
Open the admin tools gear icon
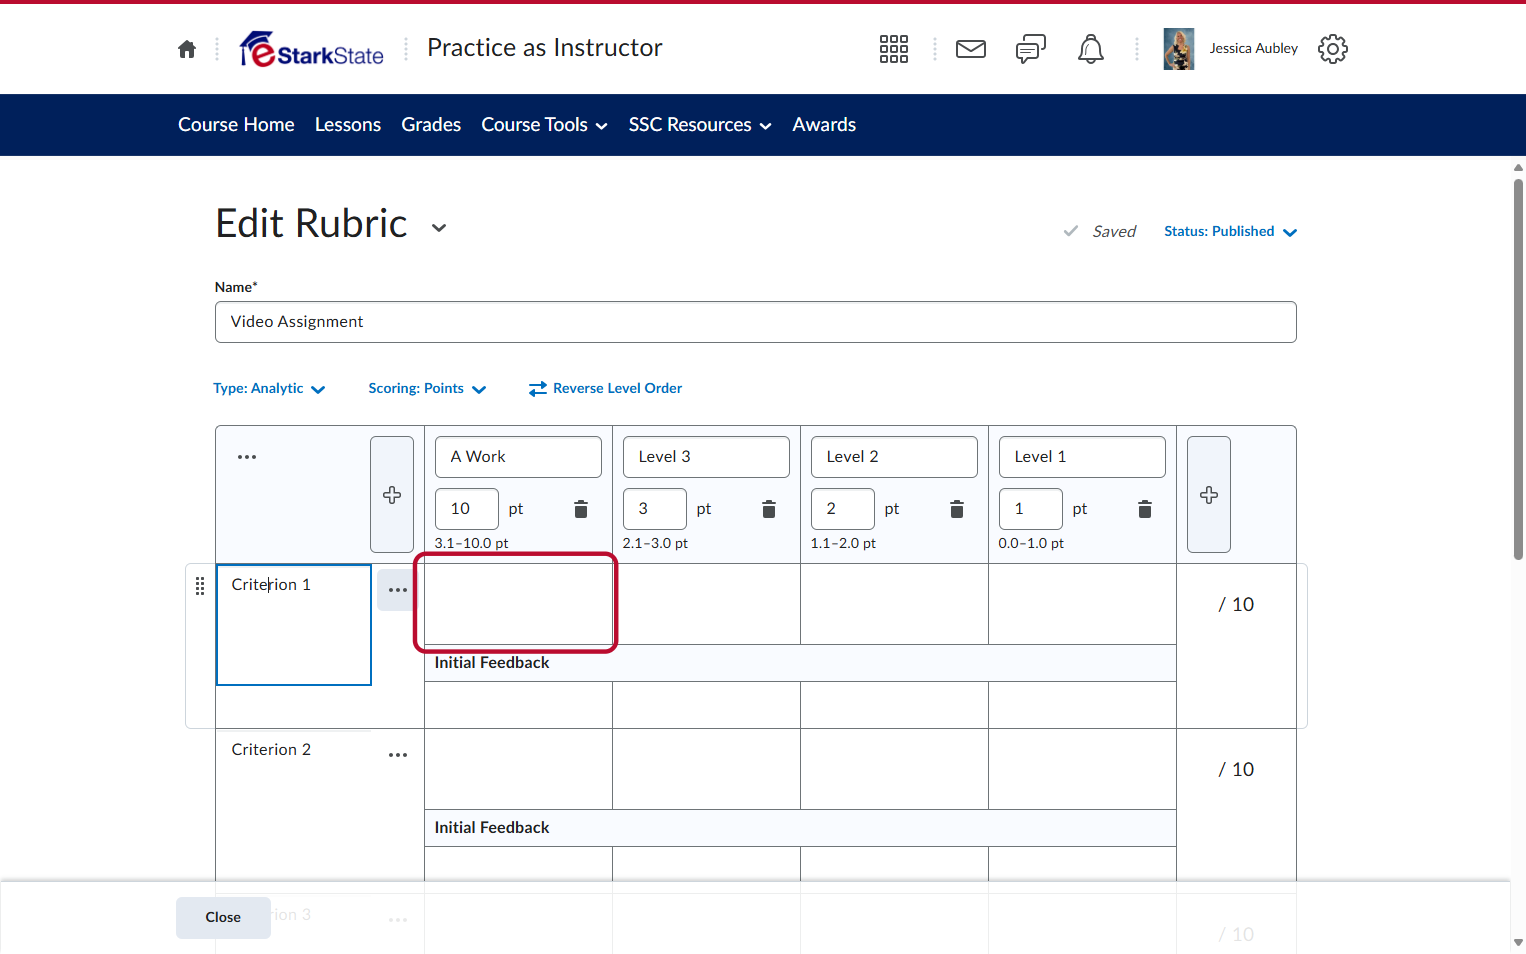pyautogui.click(x=1333, y=49)
